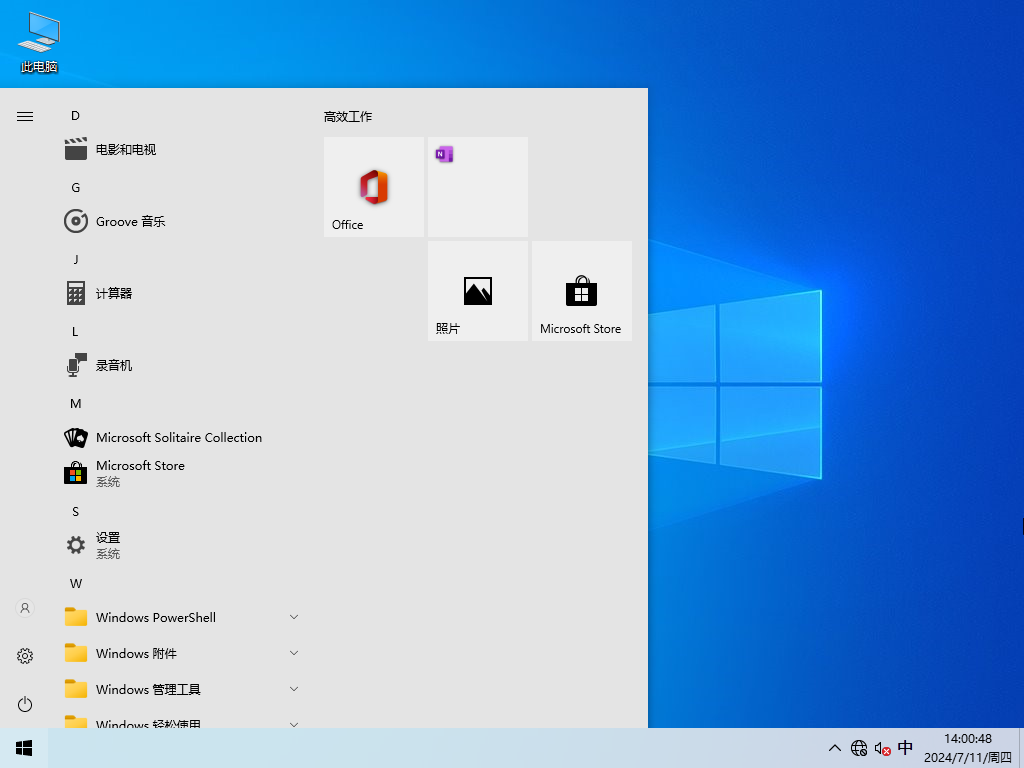Launch Microsoft Store from its tile
The width and height of the screenshot is (1024, 768).
(x=581, y=290)
